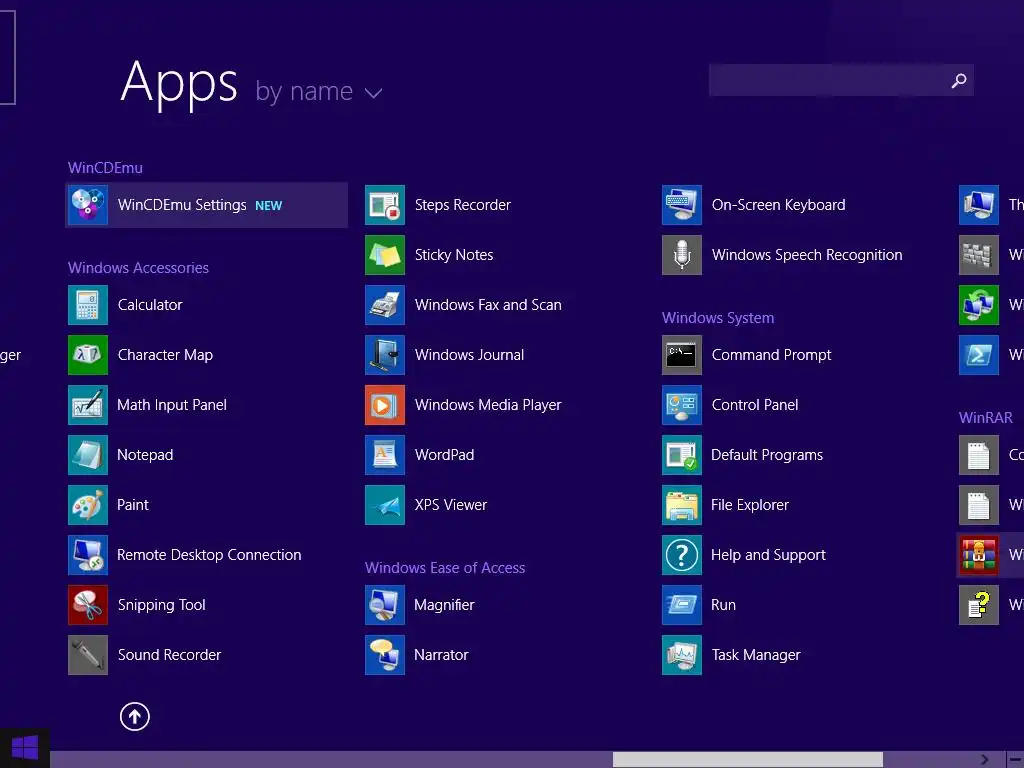Click the 'Character Map' label text

coord(165,355)
